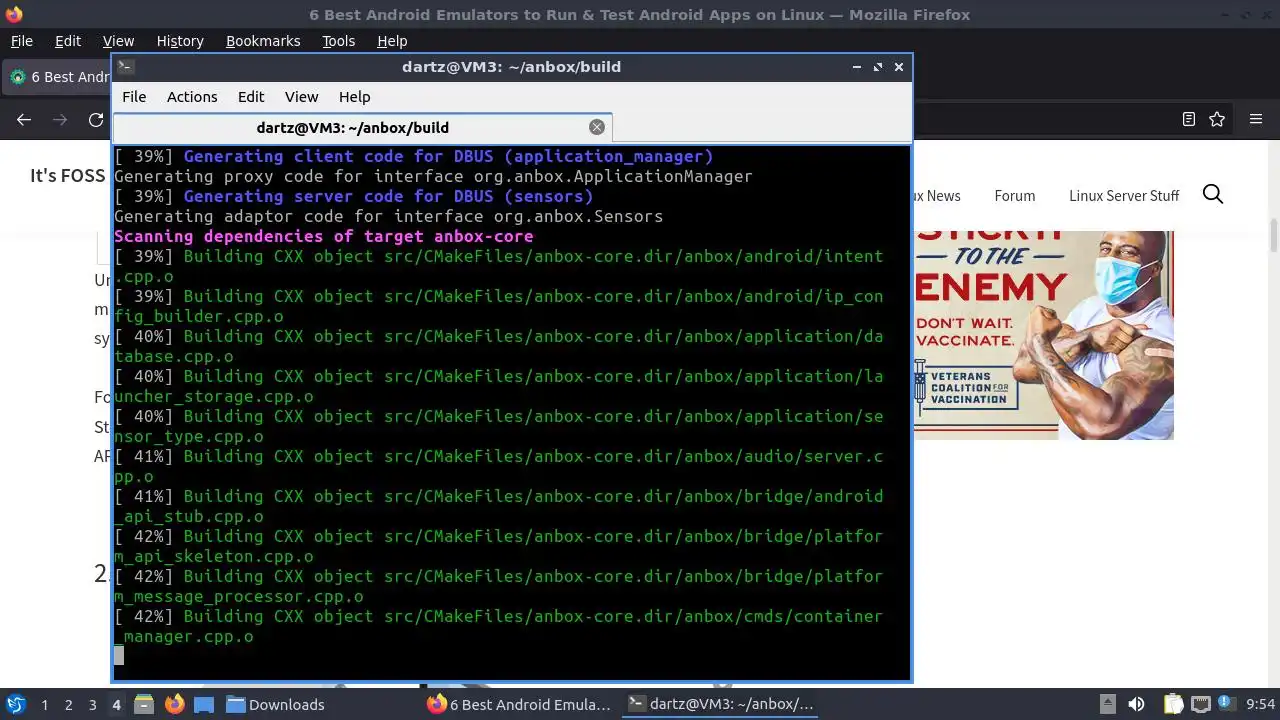1280x720 pixels.
Task: Click the website search magnifier icon
Action: tap(1213, 194)
